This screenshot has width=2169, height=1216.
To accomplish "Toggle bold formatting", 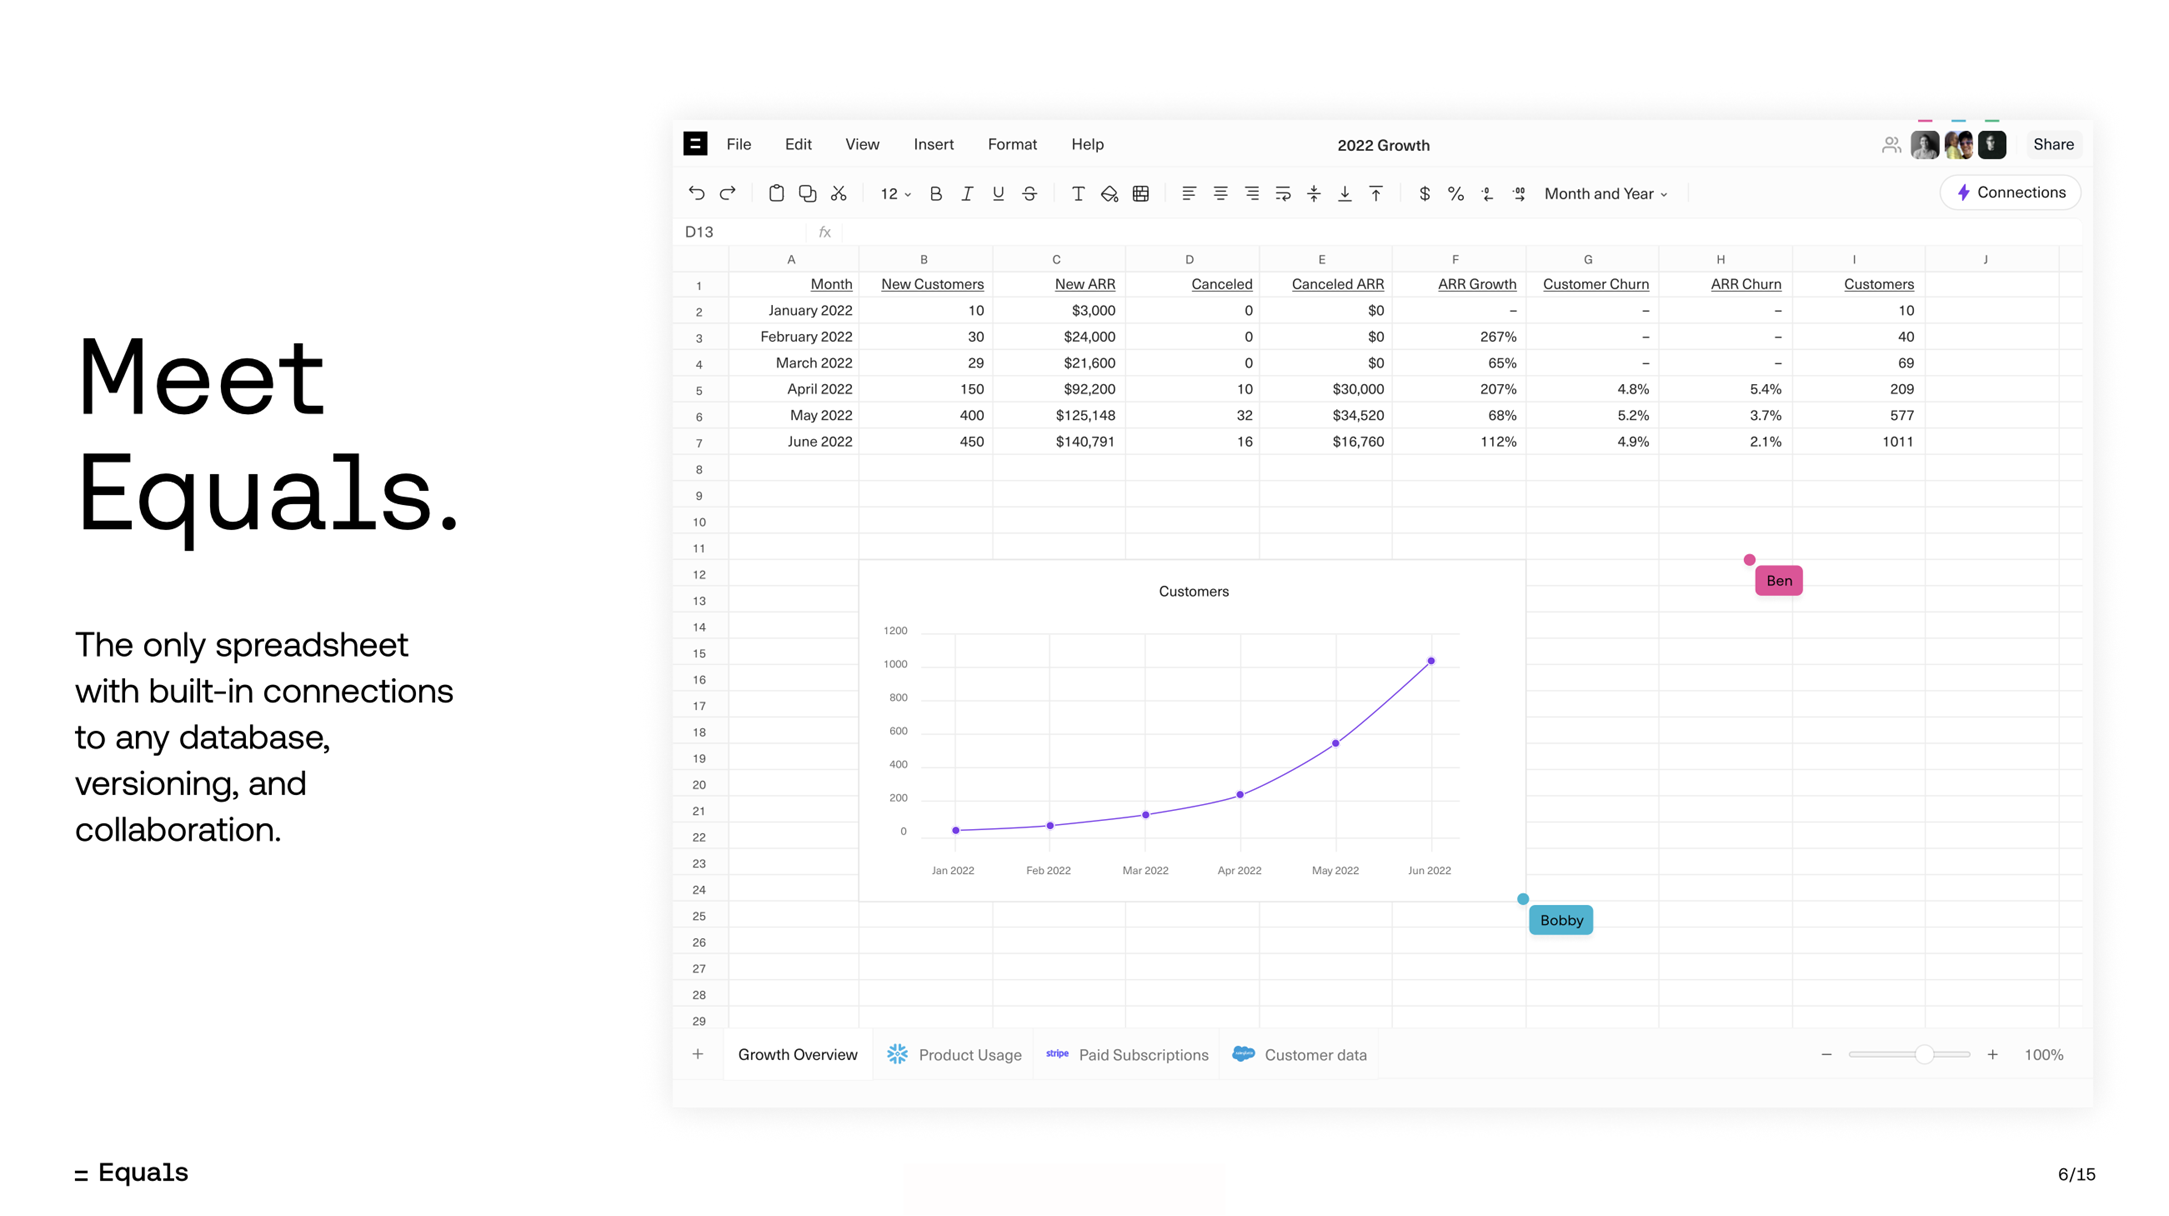I will coord(936,193).
